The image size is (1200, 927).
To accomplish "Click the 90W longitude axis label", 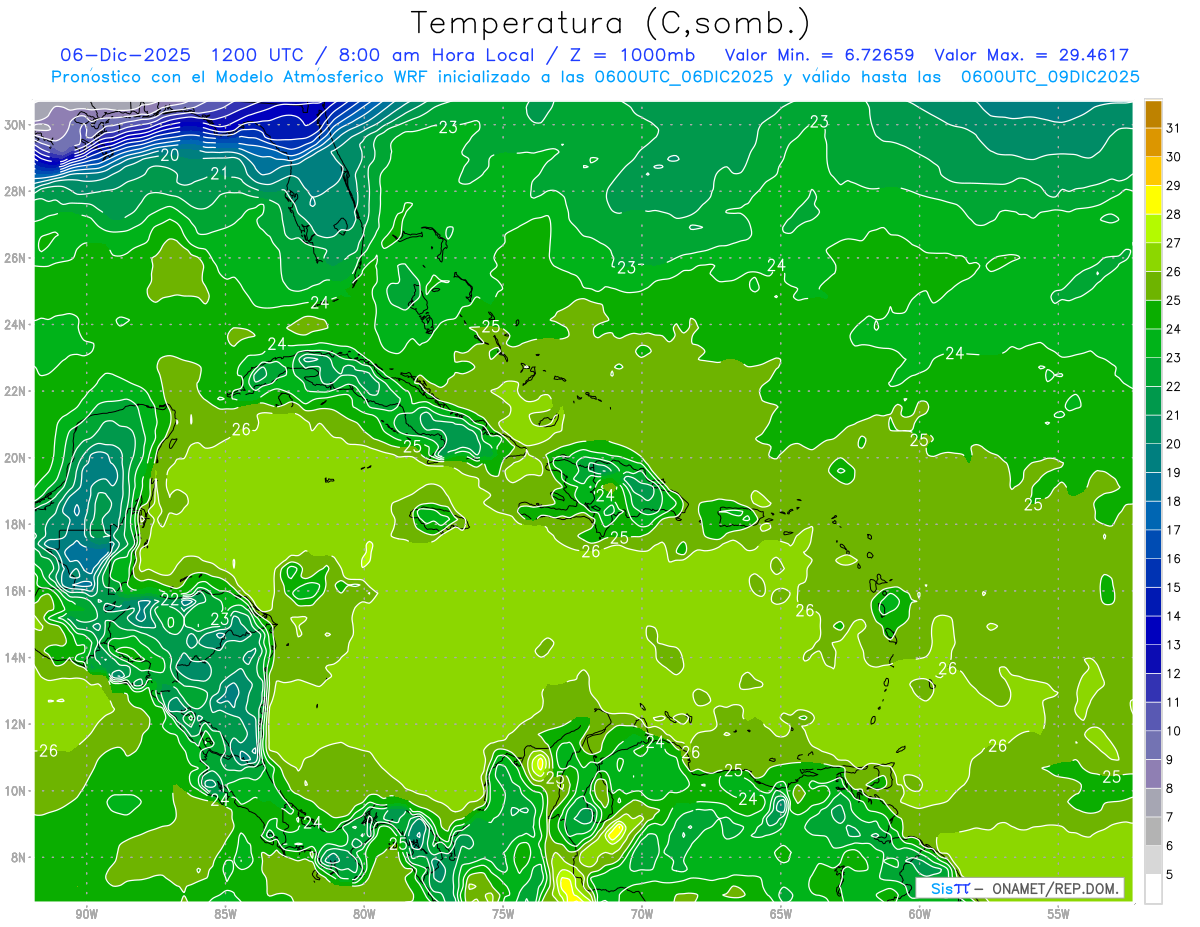I will click(x=87, y=914).
